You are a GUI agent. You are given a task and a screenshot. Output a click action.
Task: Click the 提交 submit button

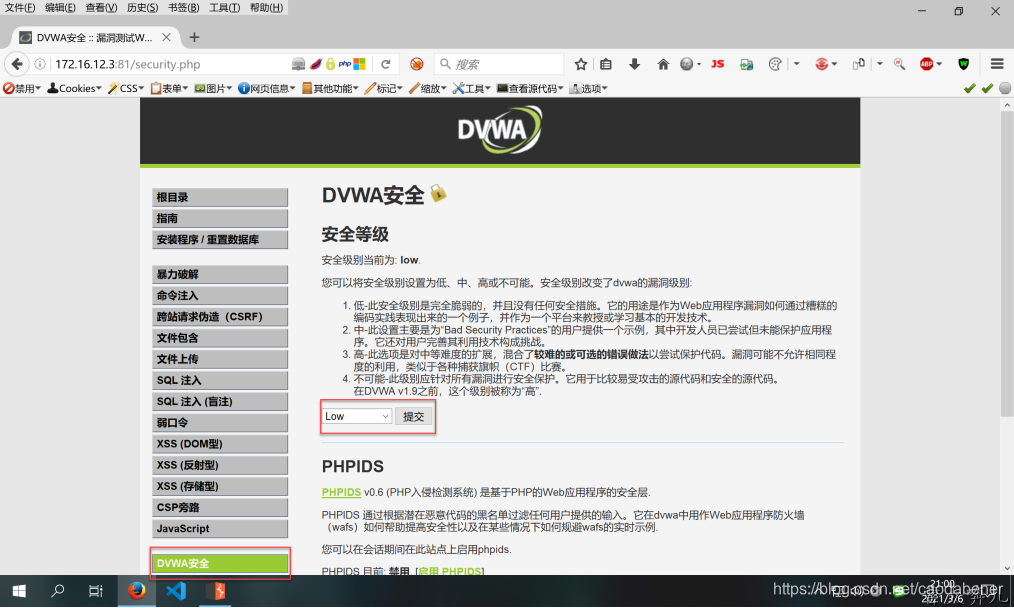coord(413,416)
